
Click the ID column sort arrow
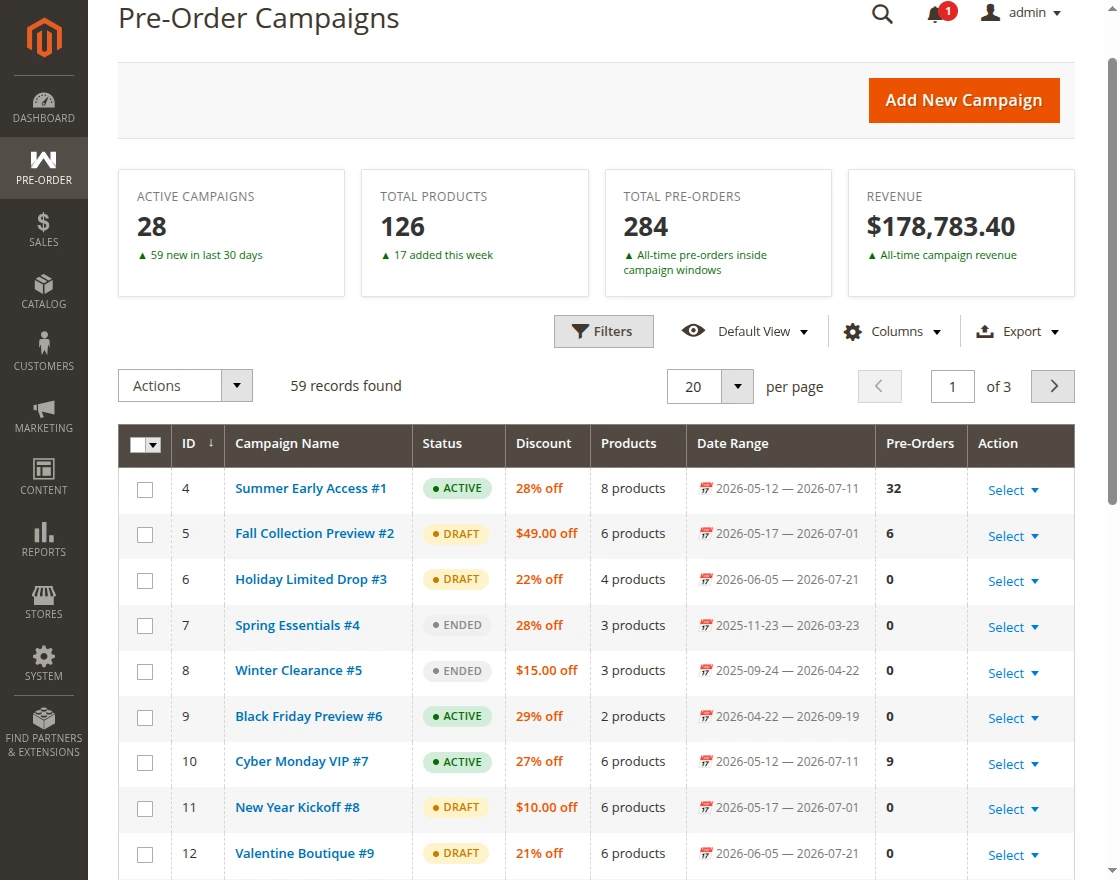pyautogui.click(x=211, y=444)
